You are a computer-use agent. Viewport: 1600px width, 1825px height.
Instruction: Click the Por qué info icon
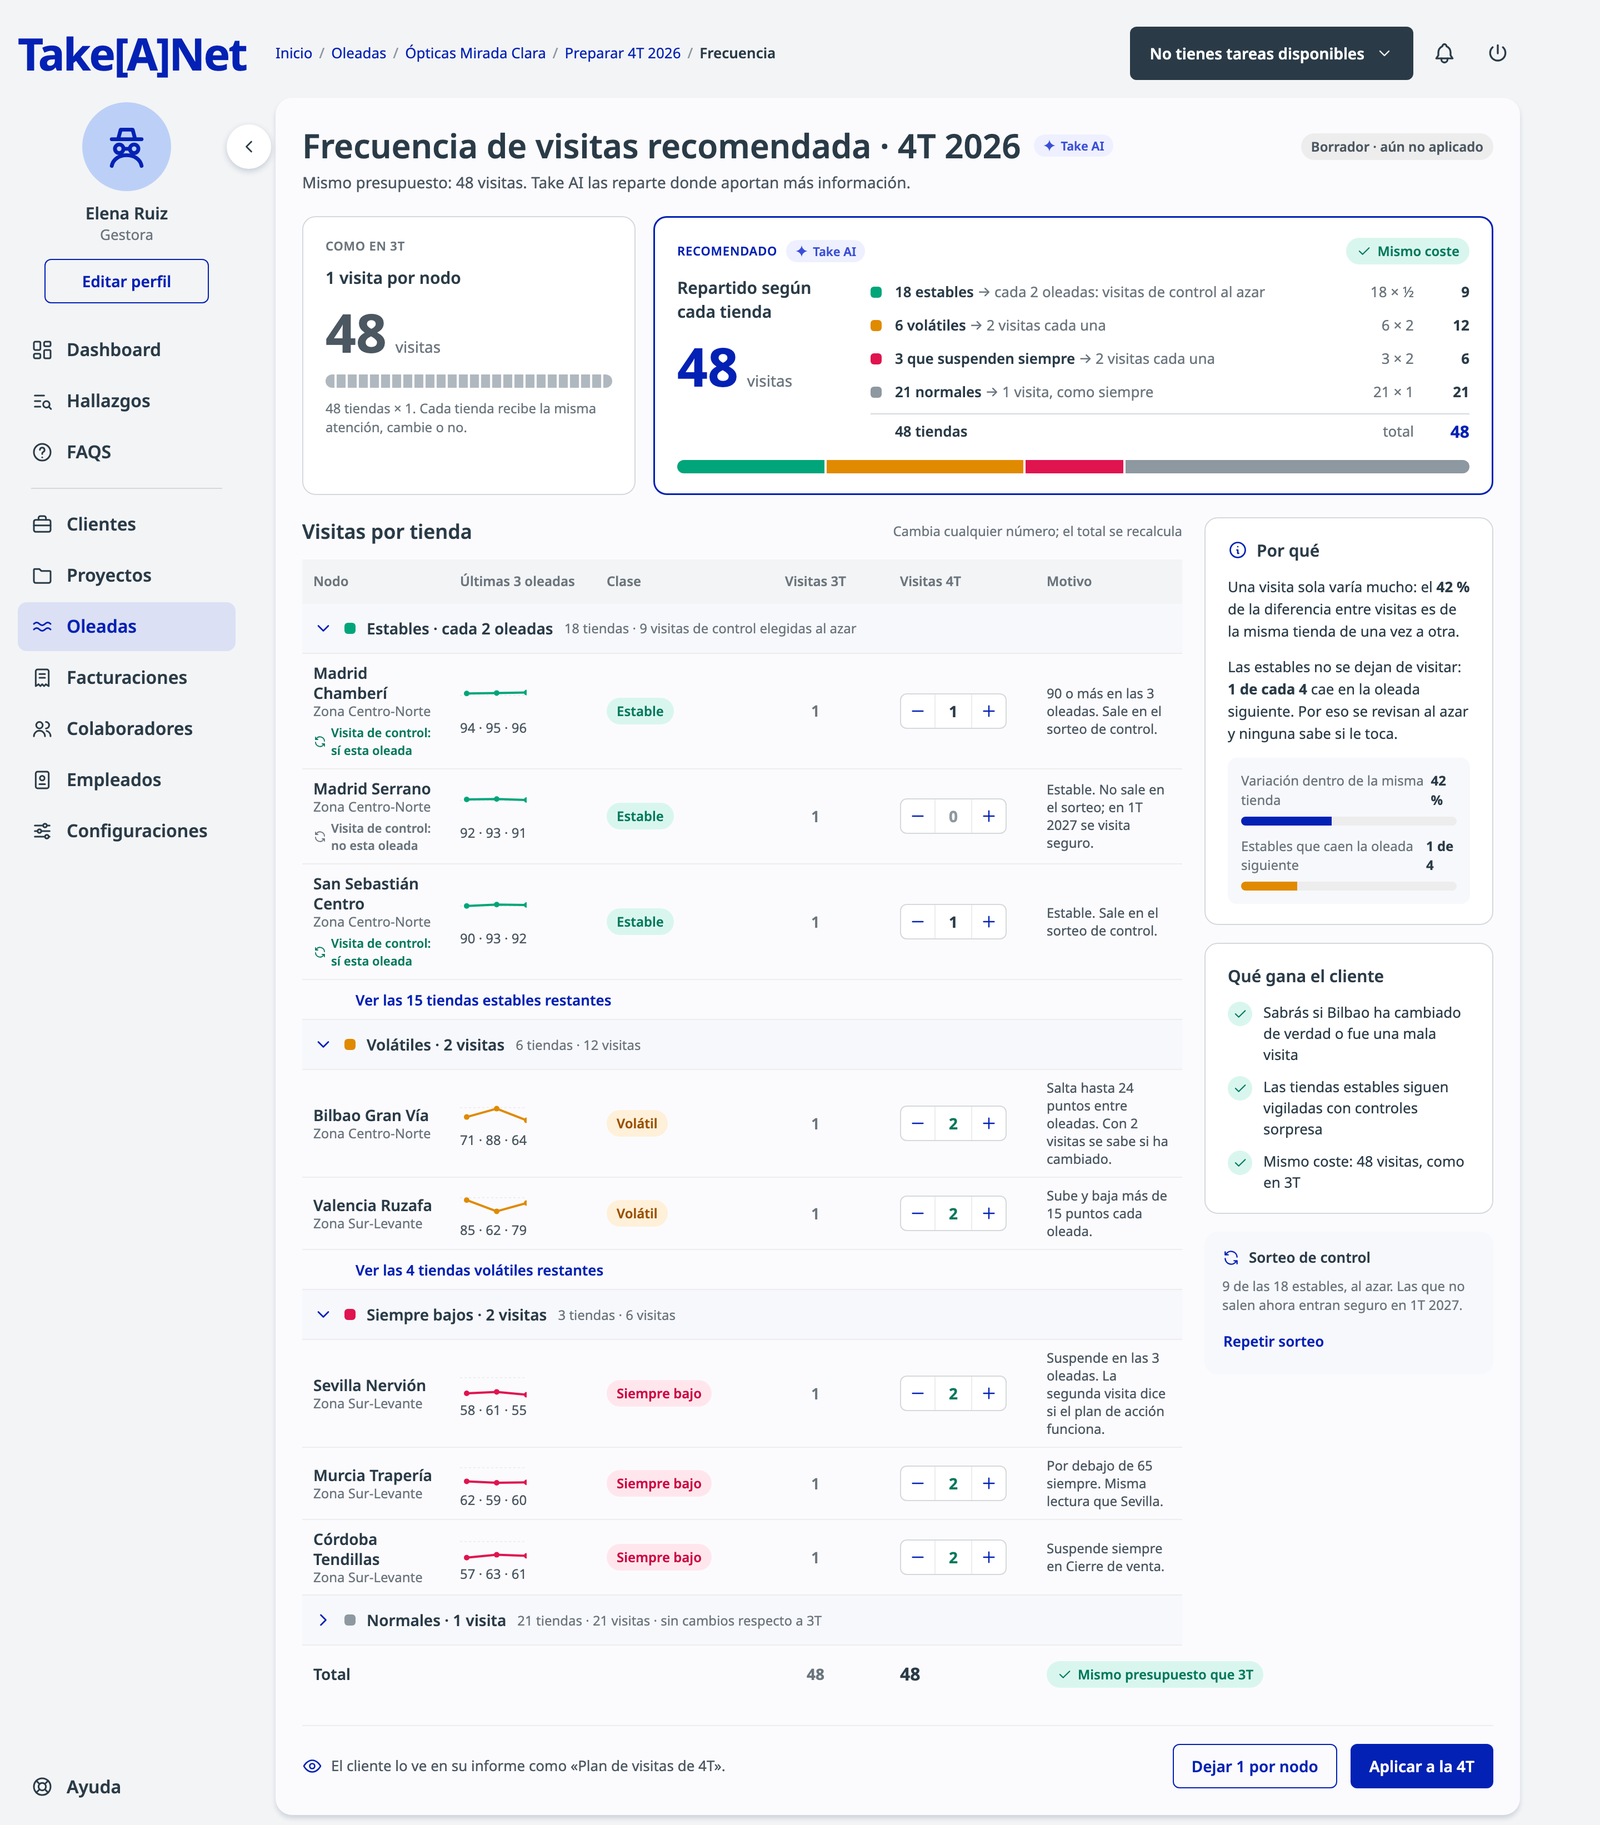pyautogui.click(x=1237, y=550)
